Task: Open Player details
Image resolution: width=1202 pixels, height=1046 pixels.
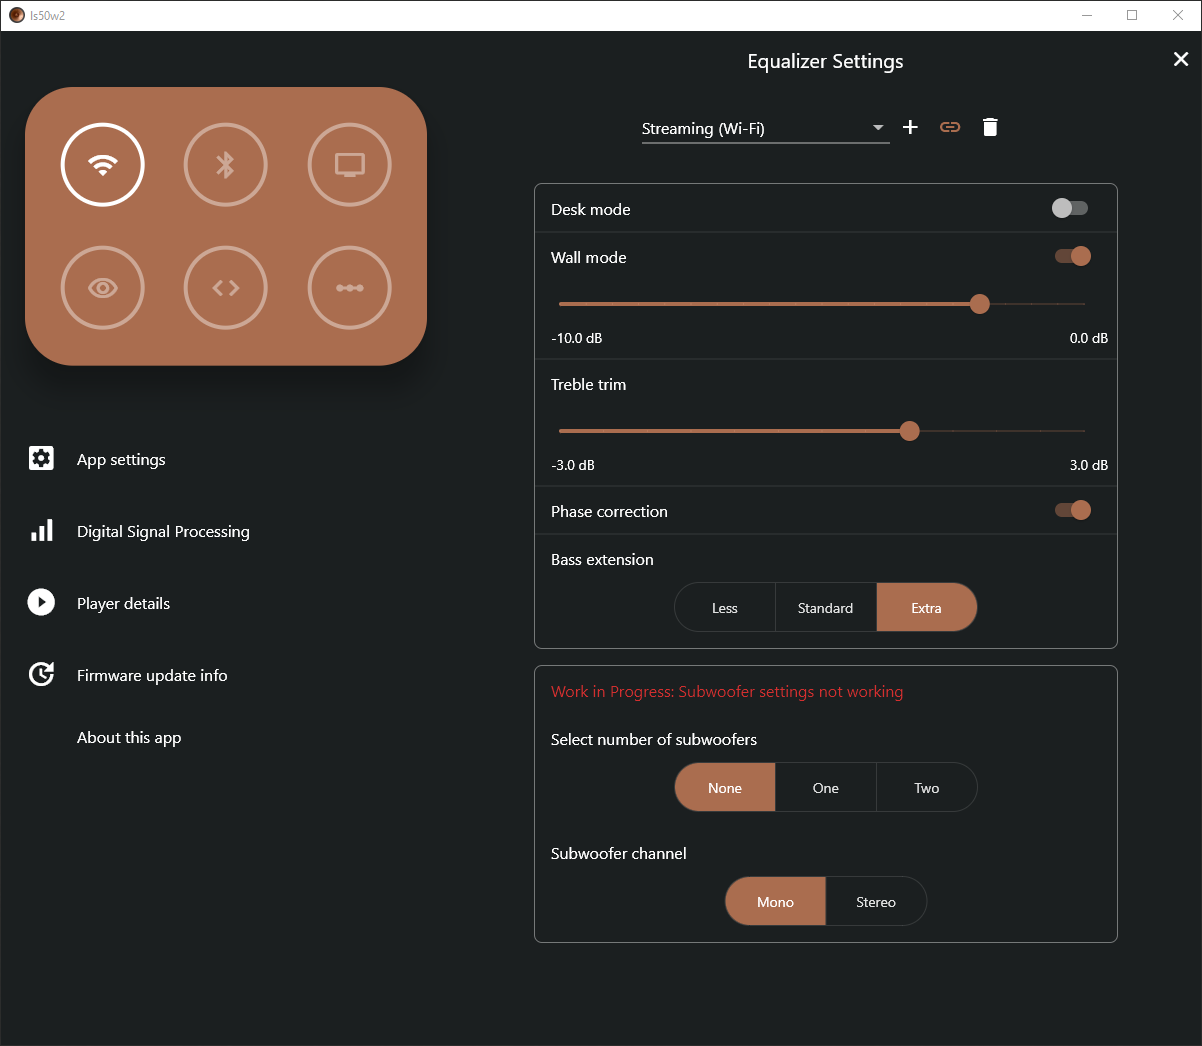Action: click(x=123, y=603)
